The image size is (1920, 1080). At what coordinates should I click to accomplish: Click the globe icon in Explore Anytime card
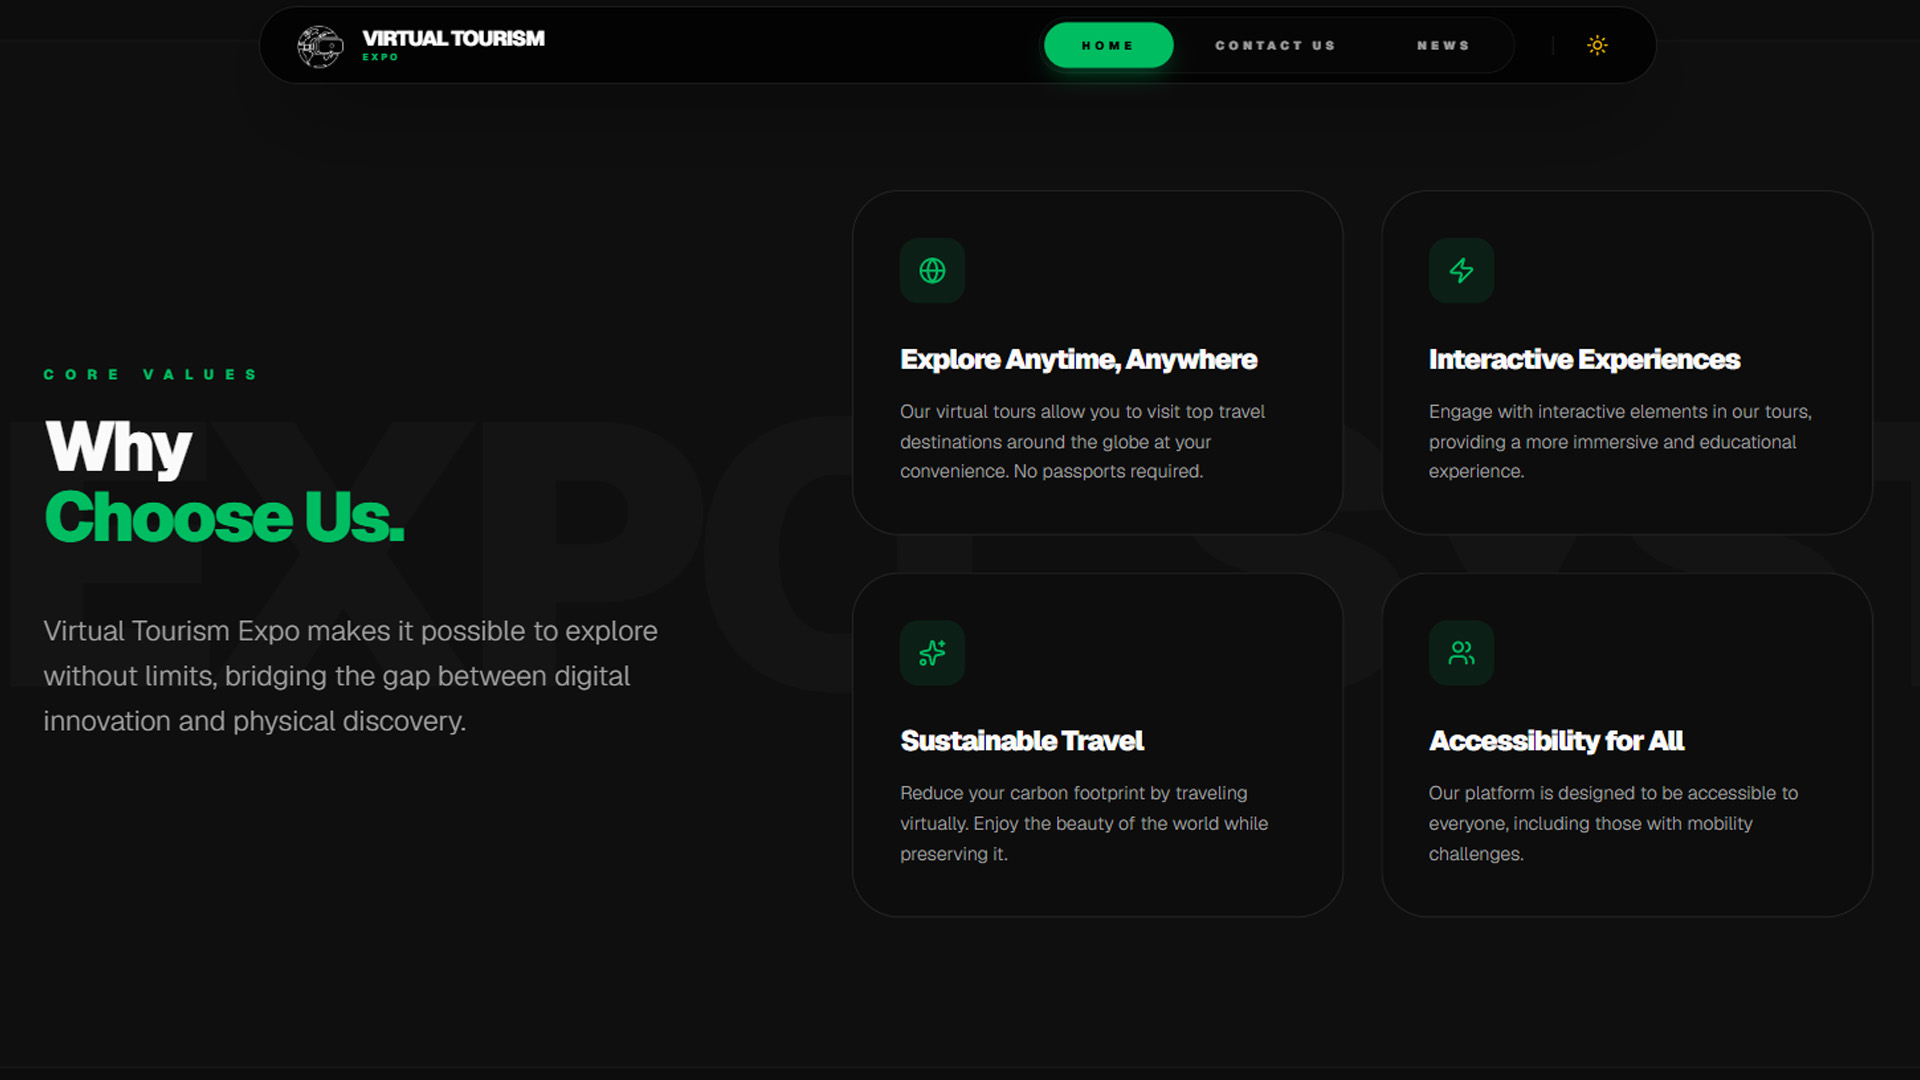coord(932,270)
